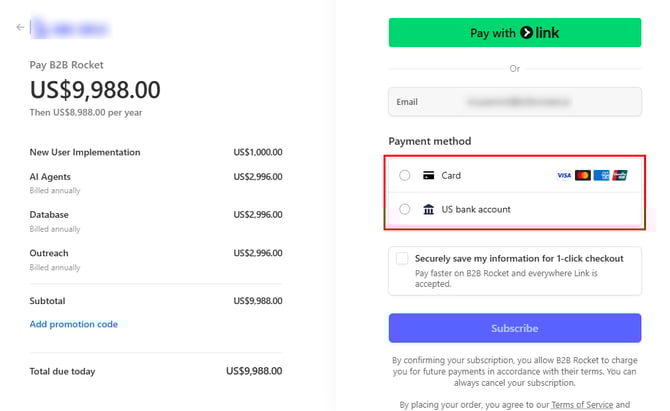Screen dimensions: 670x411
Task: Enable securely save my information checkbox
Action: (x=402, y=258)
